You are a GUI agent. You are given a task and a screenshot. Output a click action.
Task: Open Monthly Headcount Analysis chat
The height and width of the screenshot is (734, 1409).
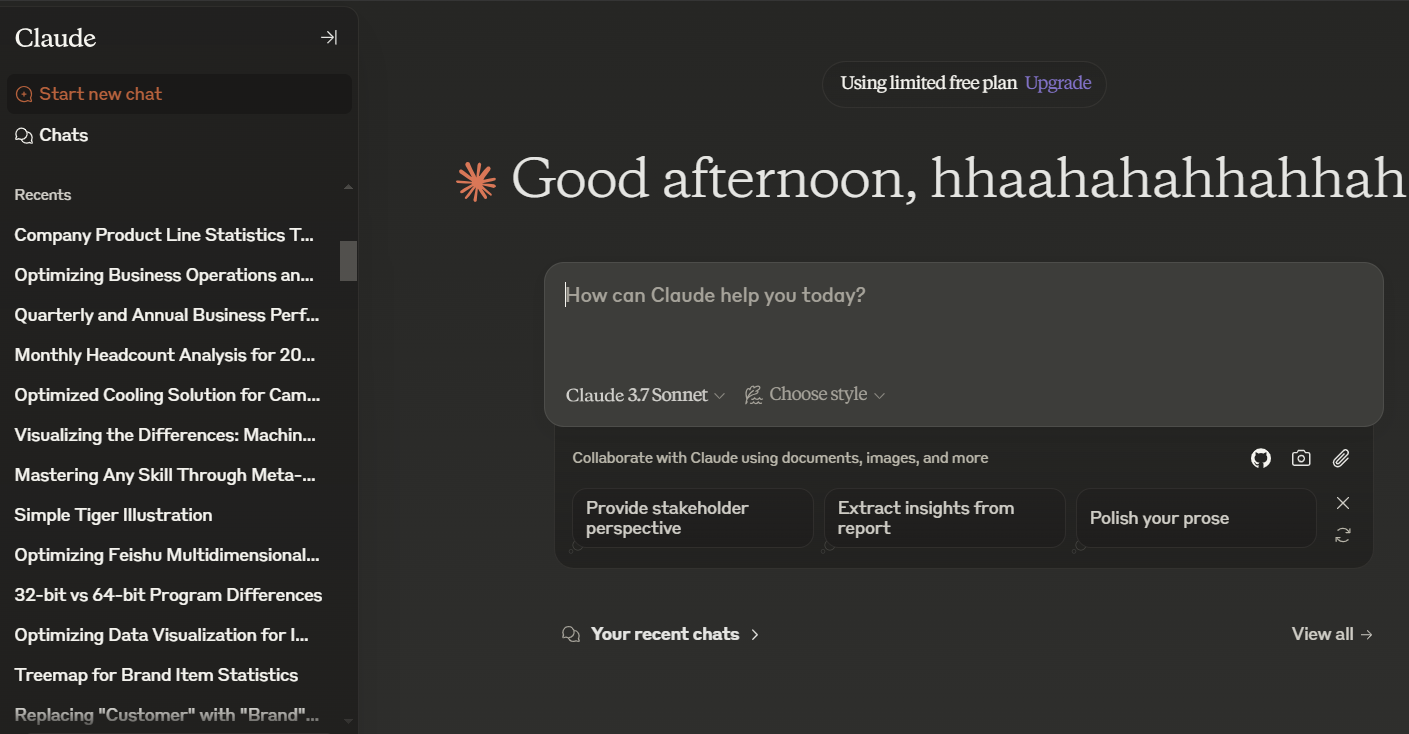click(165, 355)
